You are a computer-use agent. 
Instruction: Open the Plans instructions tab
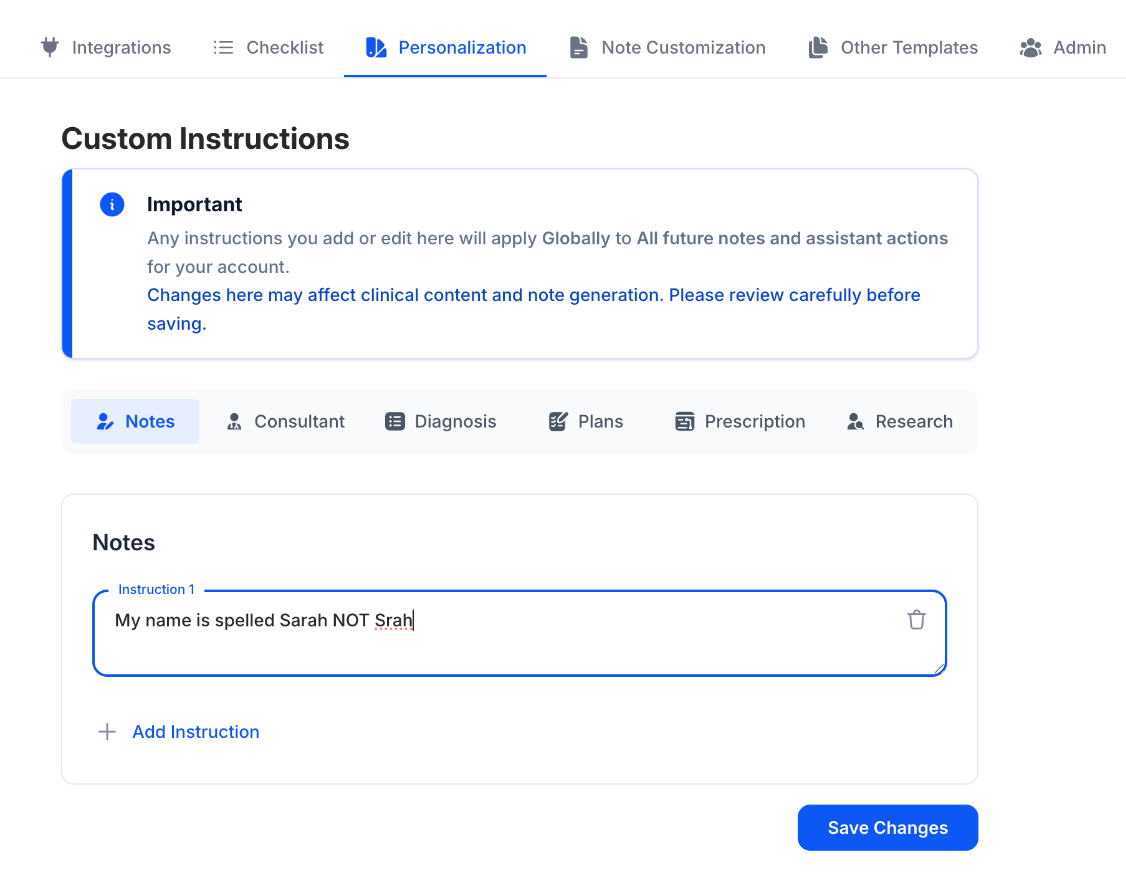586,422
